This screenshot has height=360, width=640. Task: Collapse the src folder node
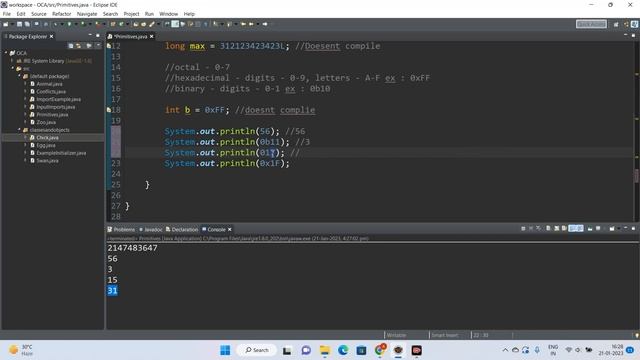click(12, 69)
